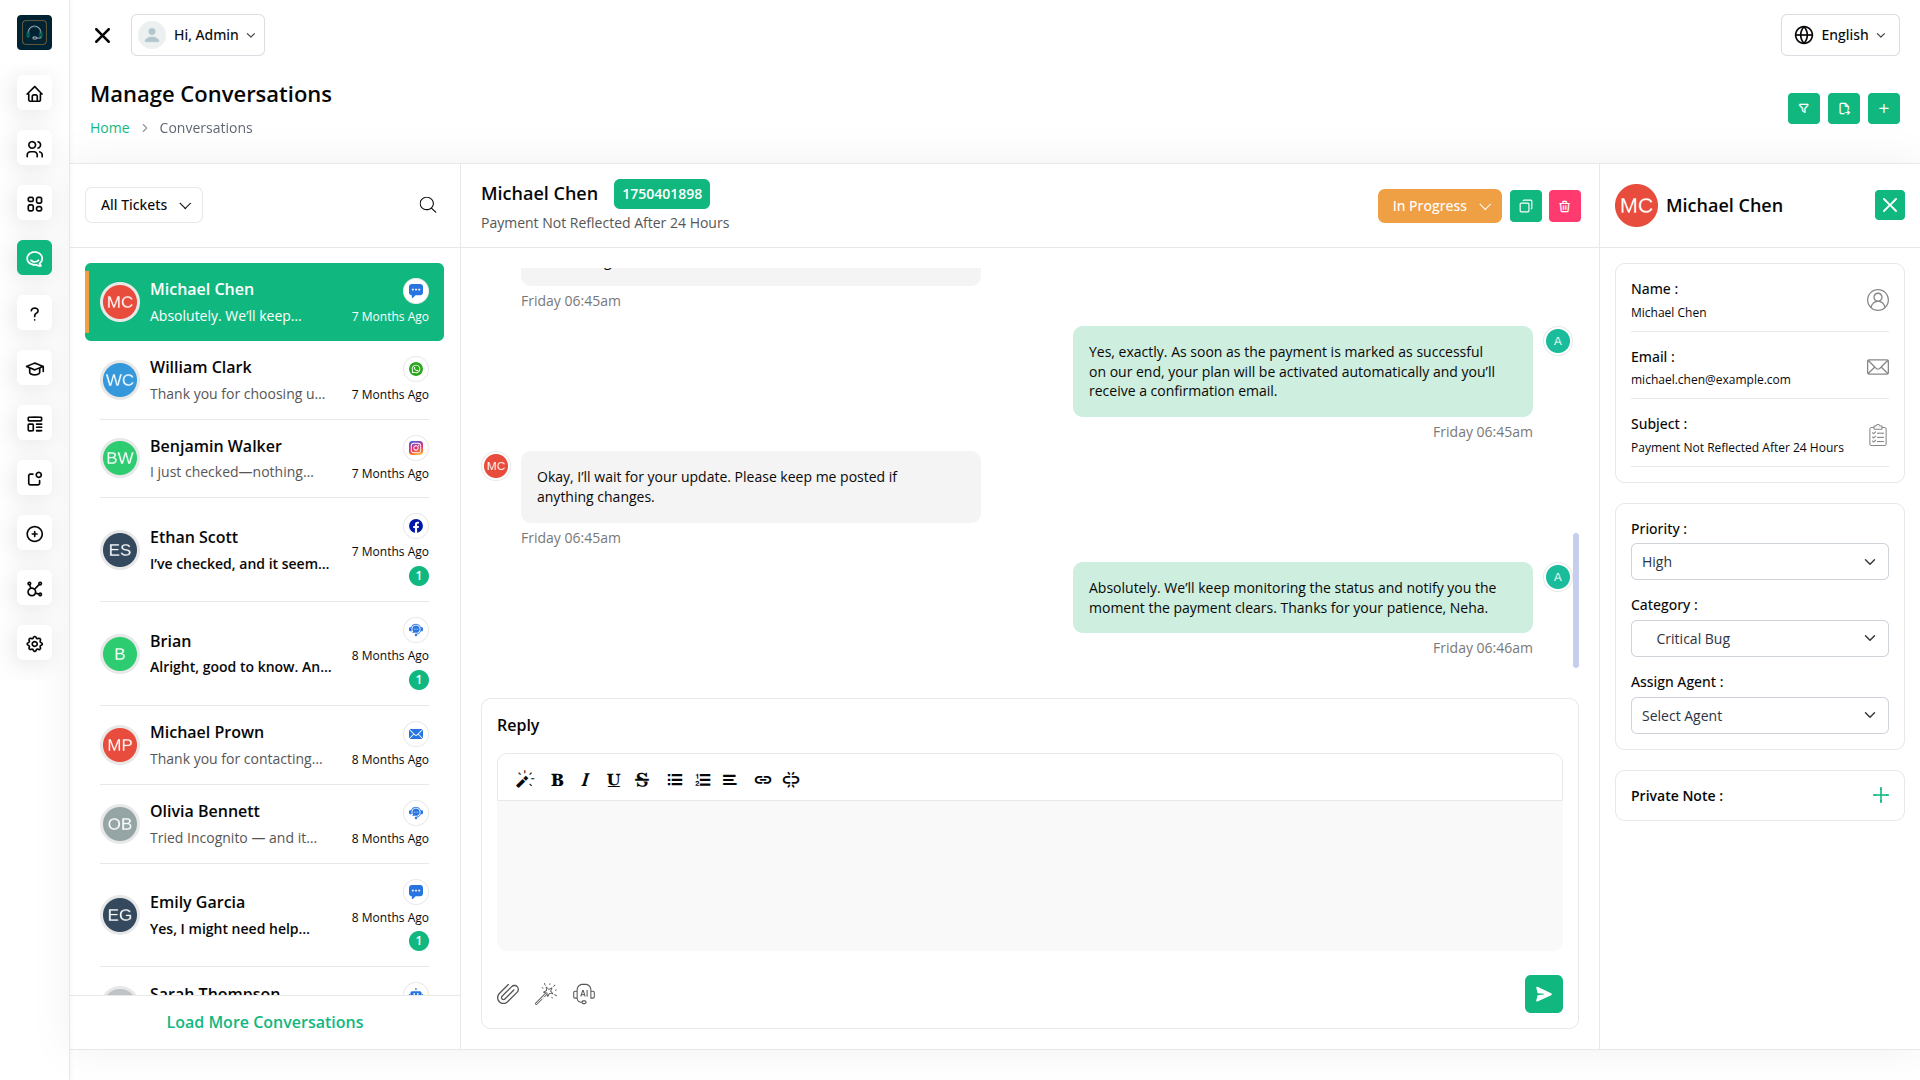The image size is (1920, 1080).
Task: Open the Select Agent dropdown
Action: click(x=1759, y=716)
